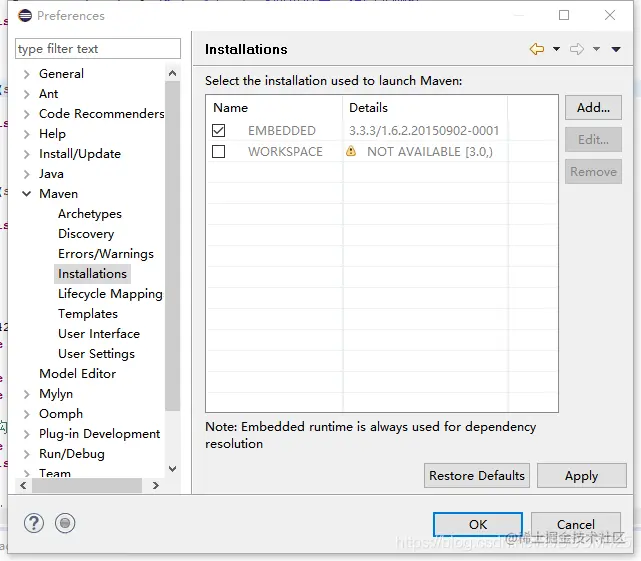The width and height of the screenshot is (641, 561).
Task: Select General in preferences tree
Action: 61,74
